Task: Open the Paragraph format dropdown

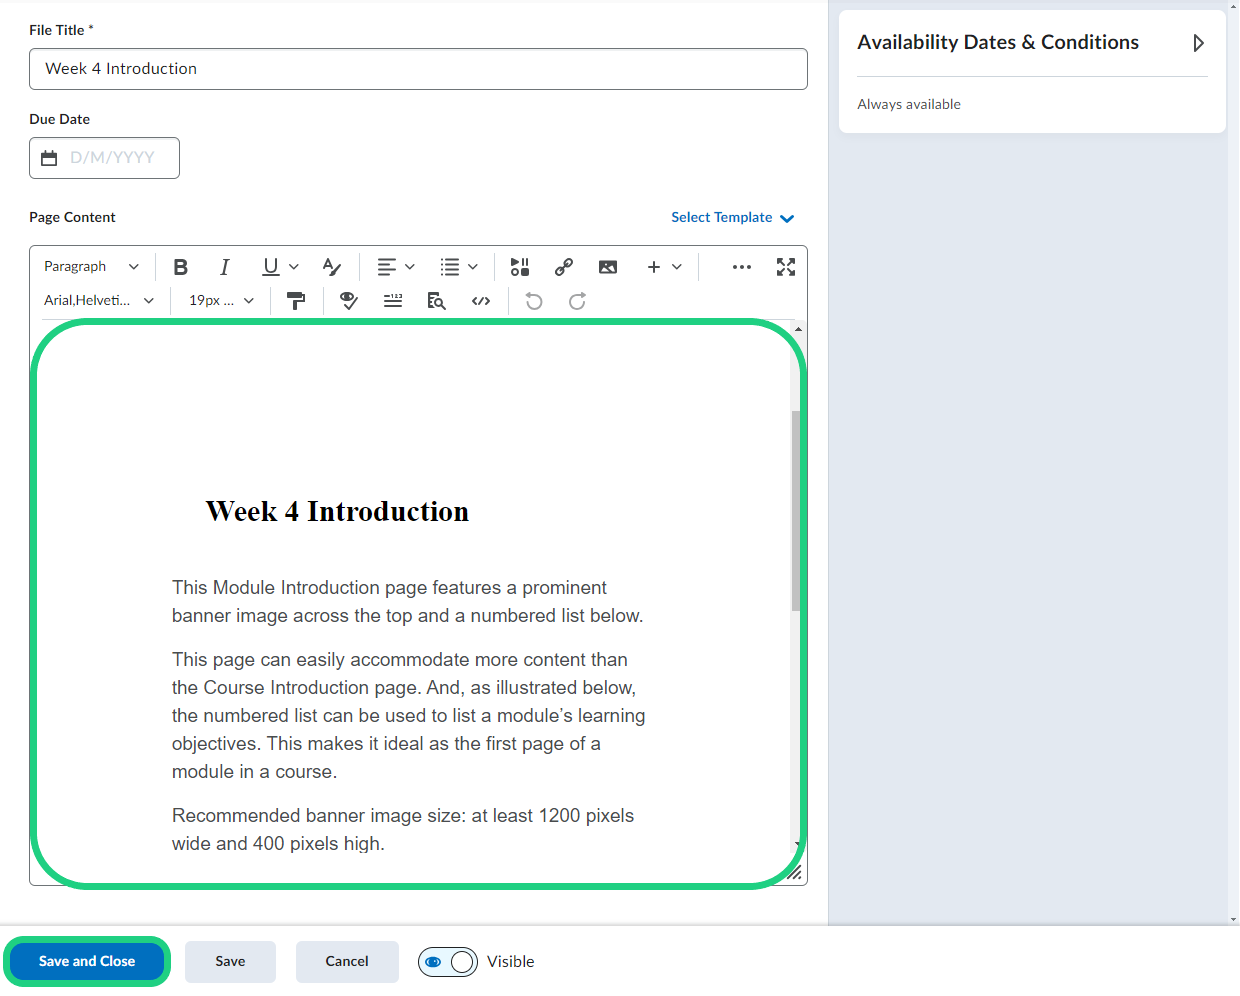Action: 91,267
